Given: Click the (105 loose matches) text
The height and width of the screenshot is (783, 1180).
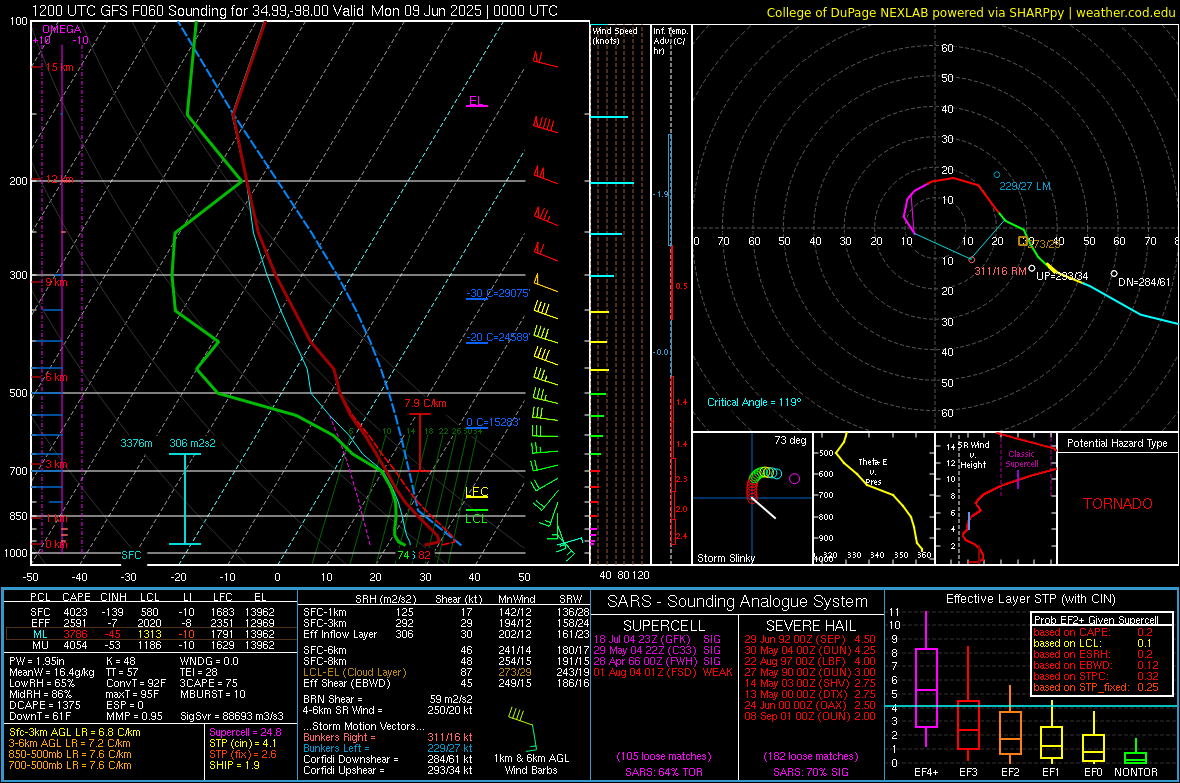Looking at the screenshot, I should (664, 756).
